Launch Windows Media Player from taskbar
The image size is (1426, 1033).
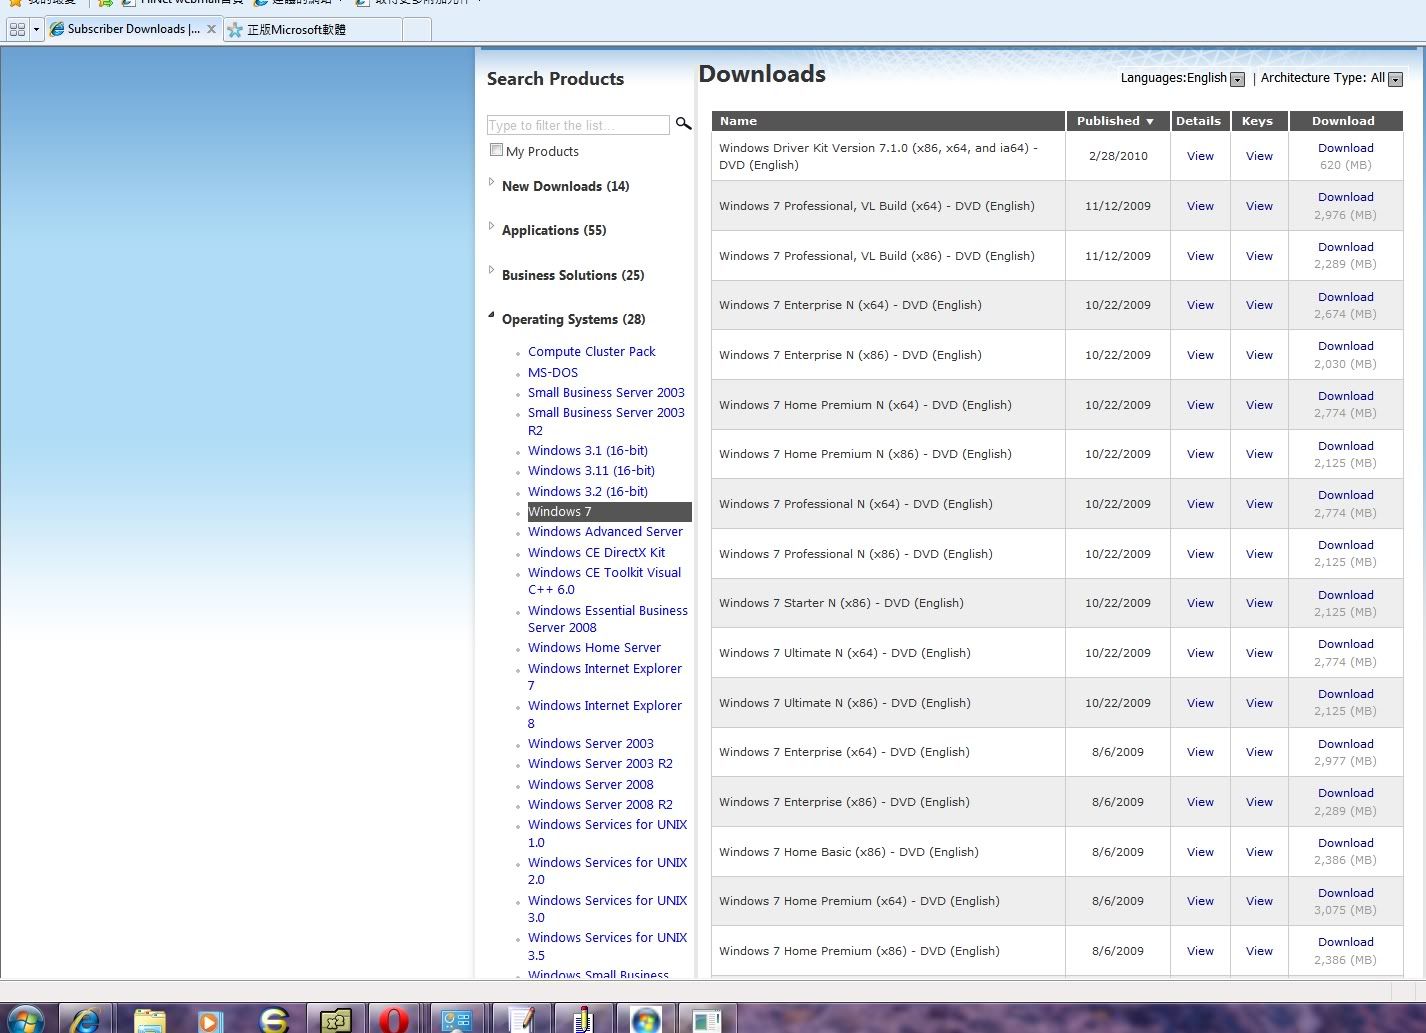210,1019
